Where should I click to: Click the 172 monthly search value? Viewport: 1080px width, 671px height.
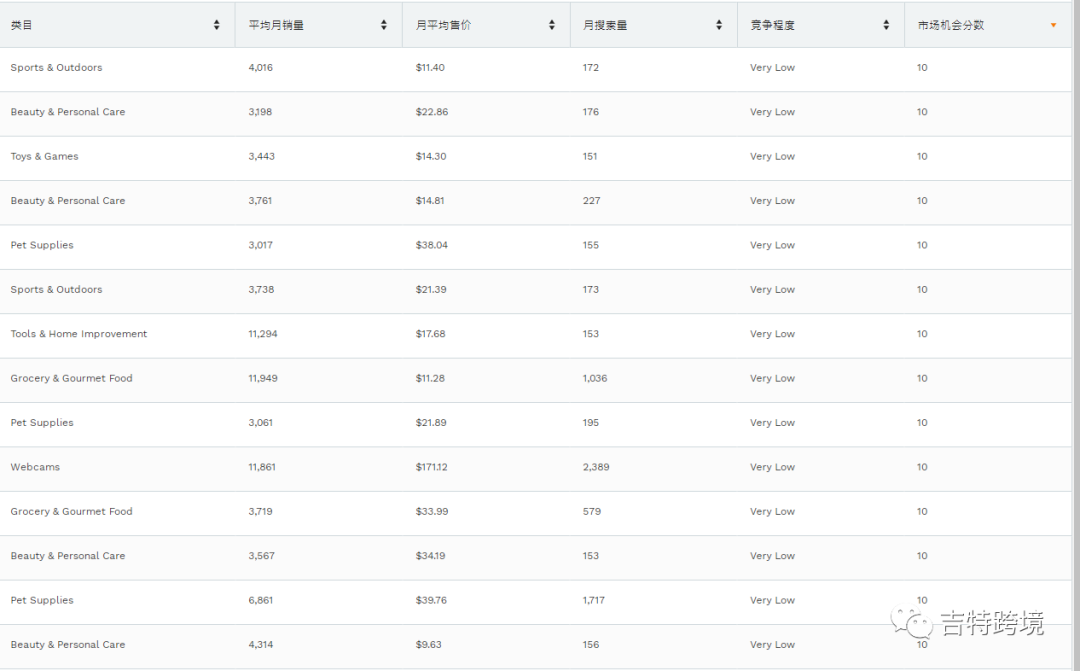pyautogui.click(x=590, y=68)
